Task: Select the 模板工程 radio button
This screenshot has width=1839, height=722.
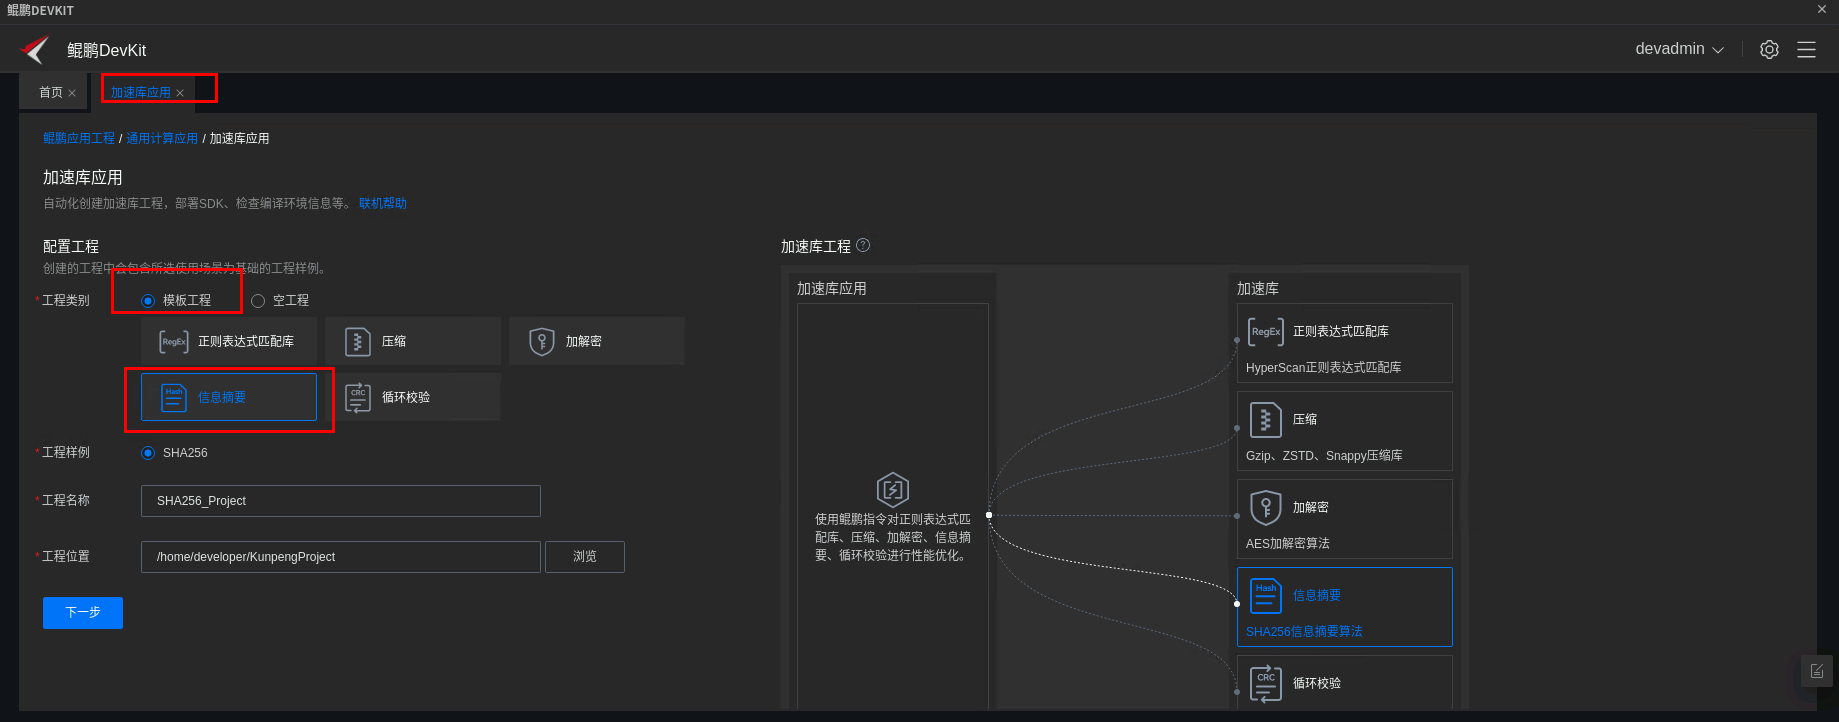Action: coord(148,300)
